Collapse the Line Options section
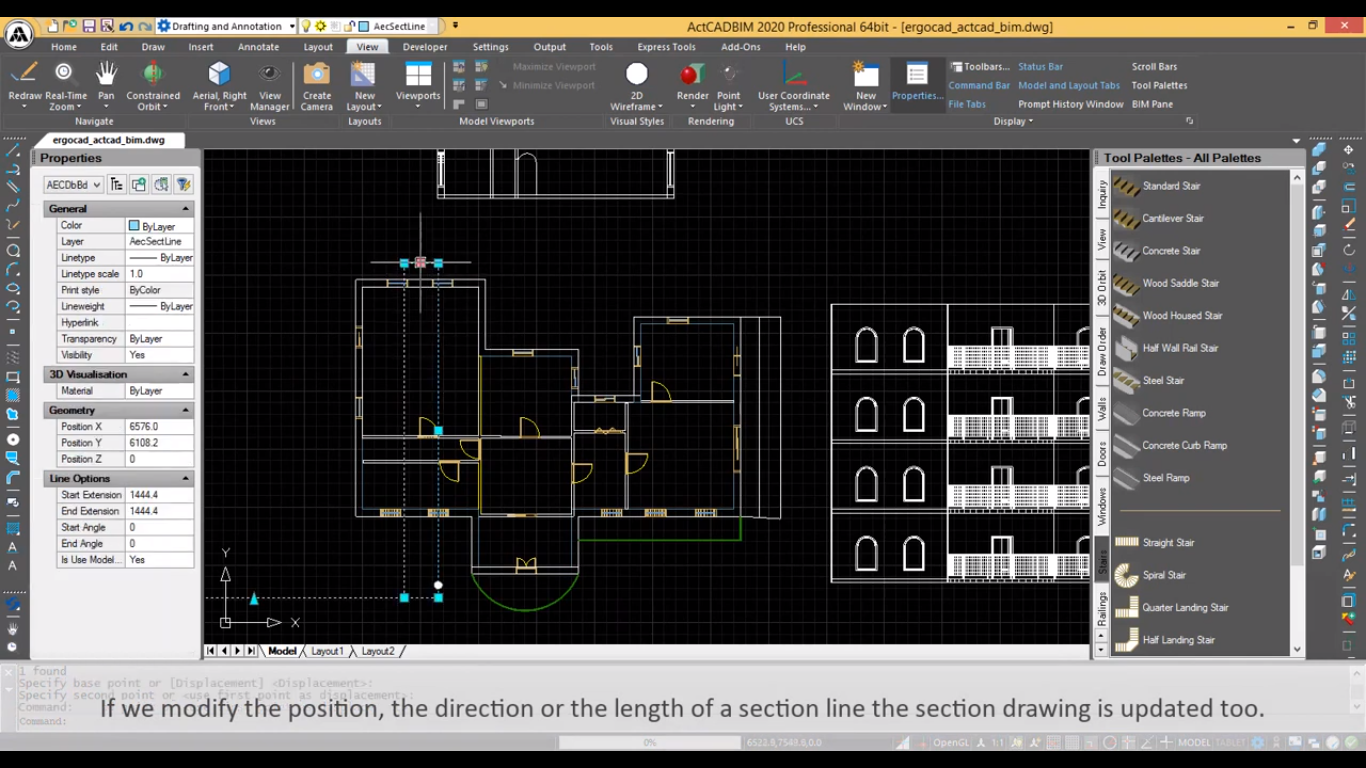Image resolution: width=1366 pixels, height=768 pixels. (x=185, y=479)
